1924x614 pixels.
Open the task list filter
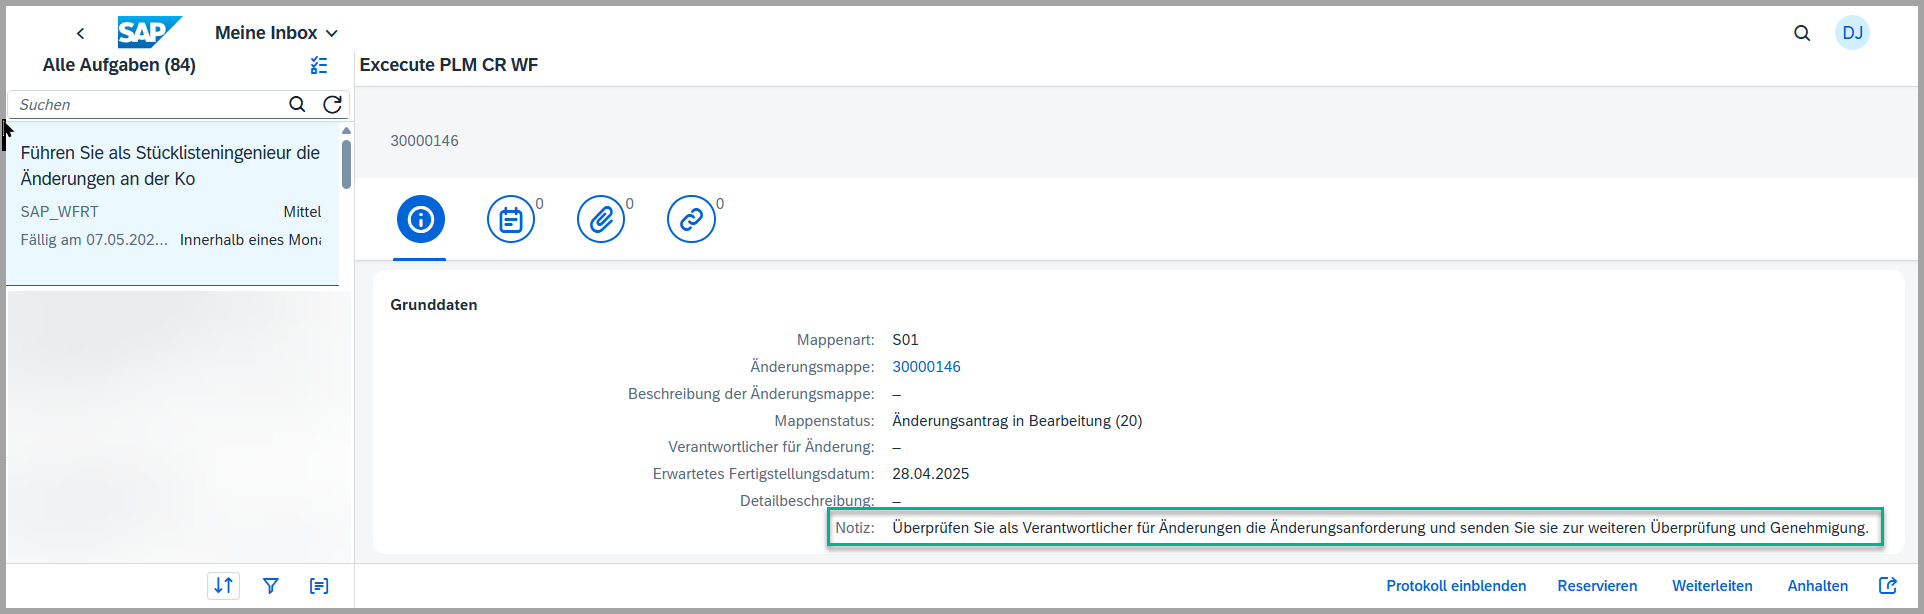(271, 586)
